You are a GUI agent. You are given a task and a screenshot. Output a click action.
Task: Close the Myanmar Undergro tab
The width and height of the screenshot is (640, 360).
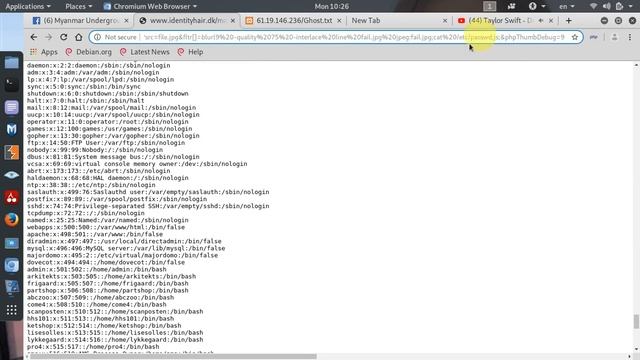126,20
